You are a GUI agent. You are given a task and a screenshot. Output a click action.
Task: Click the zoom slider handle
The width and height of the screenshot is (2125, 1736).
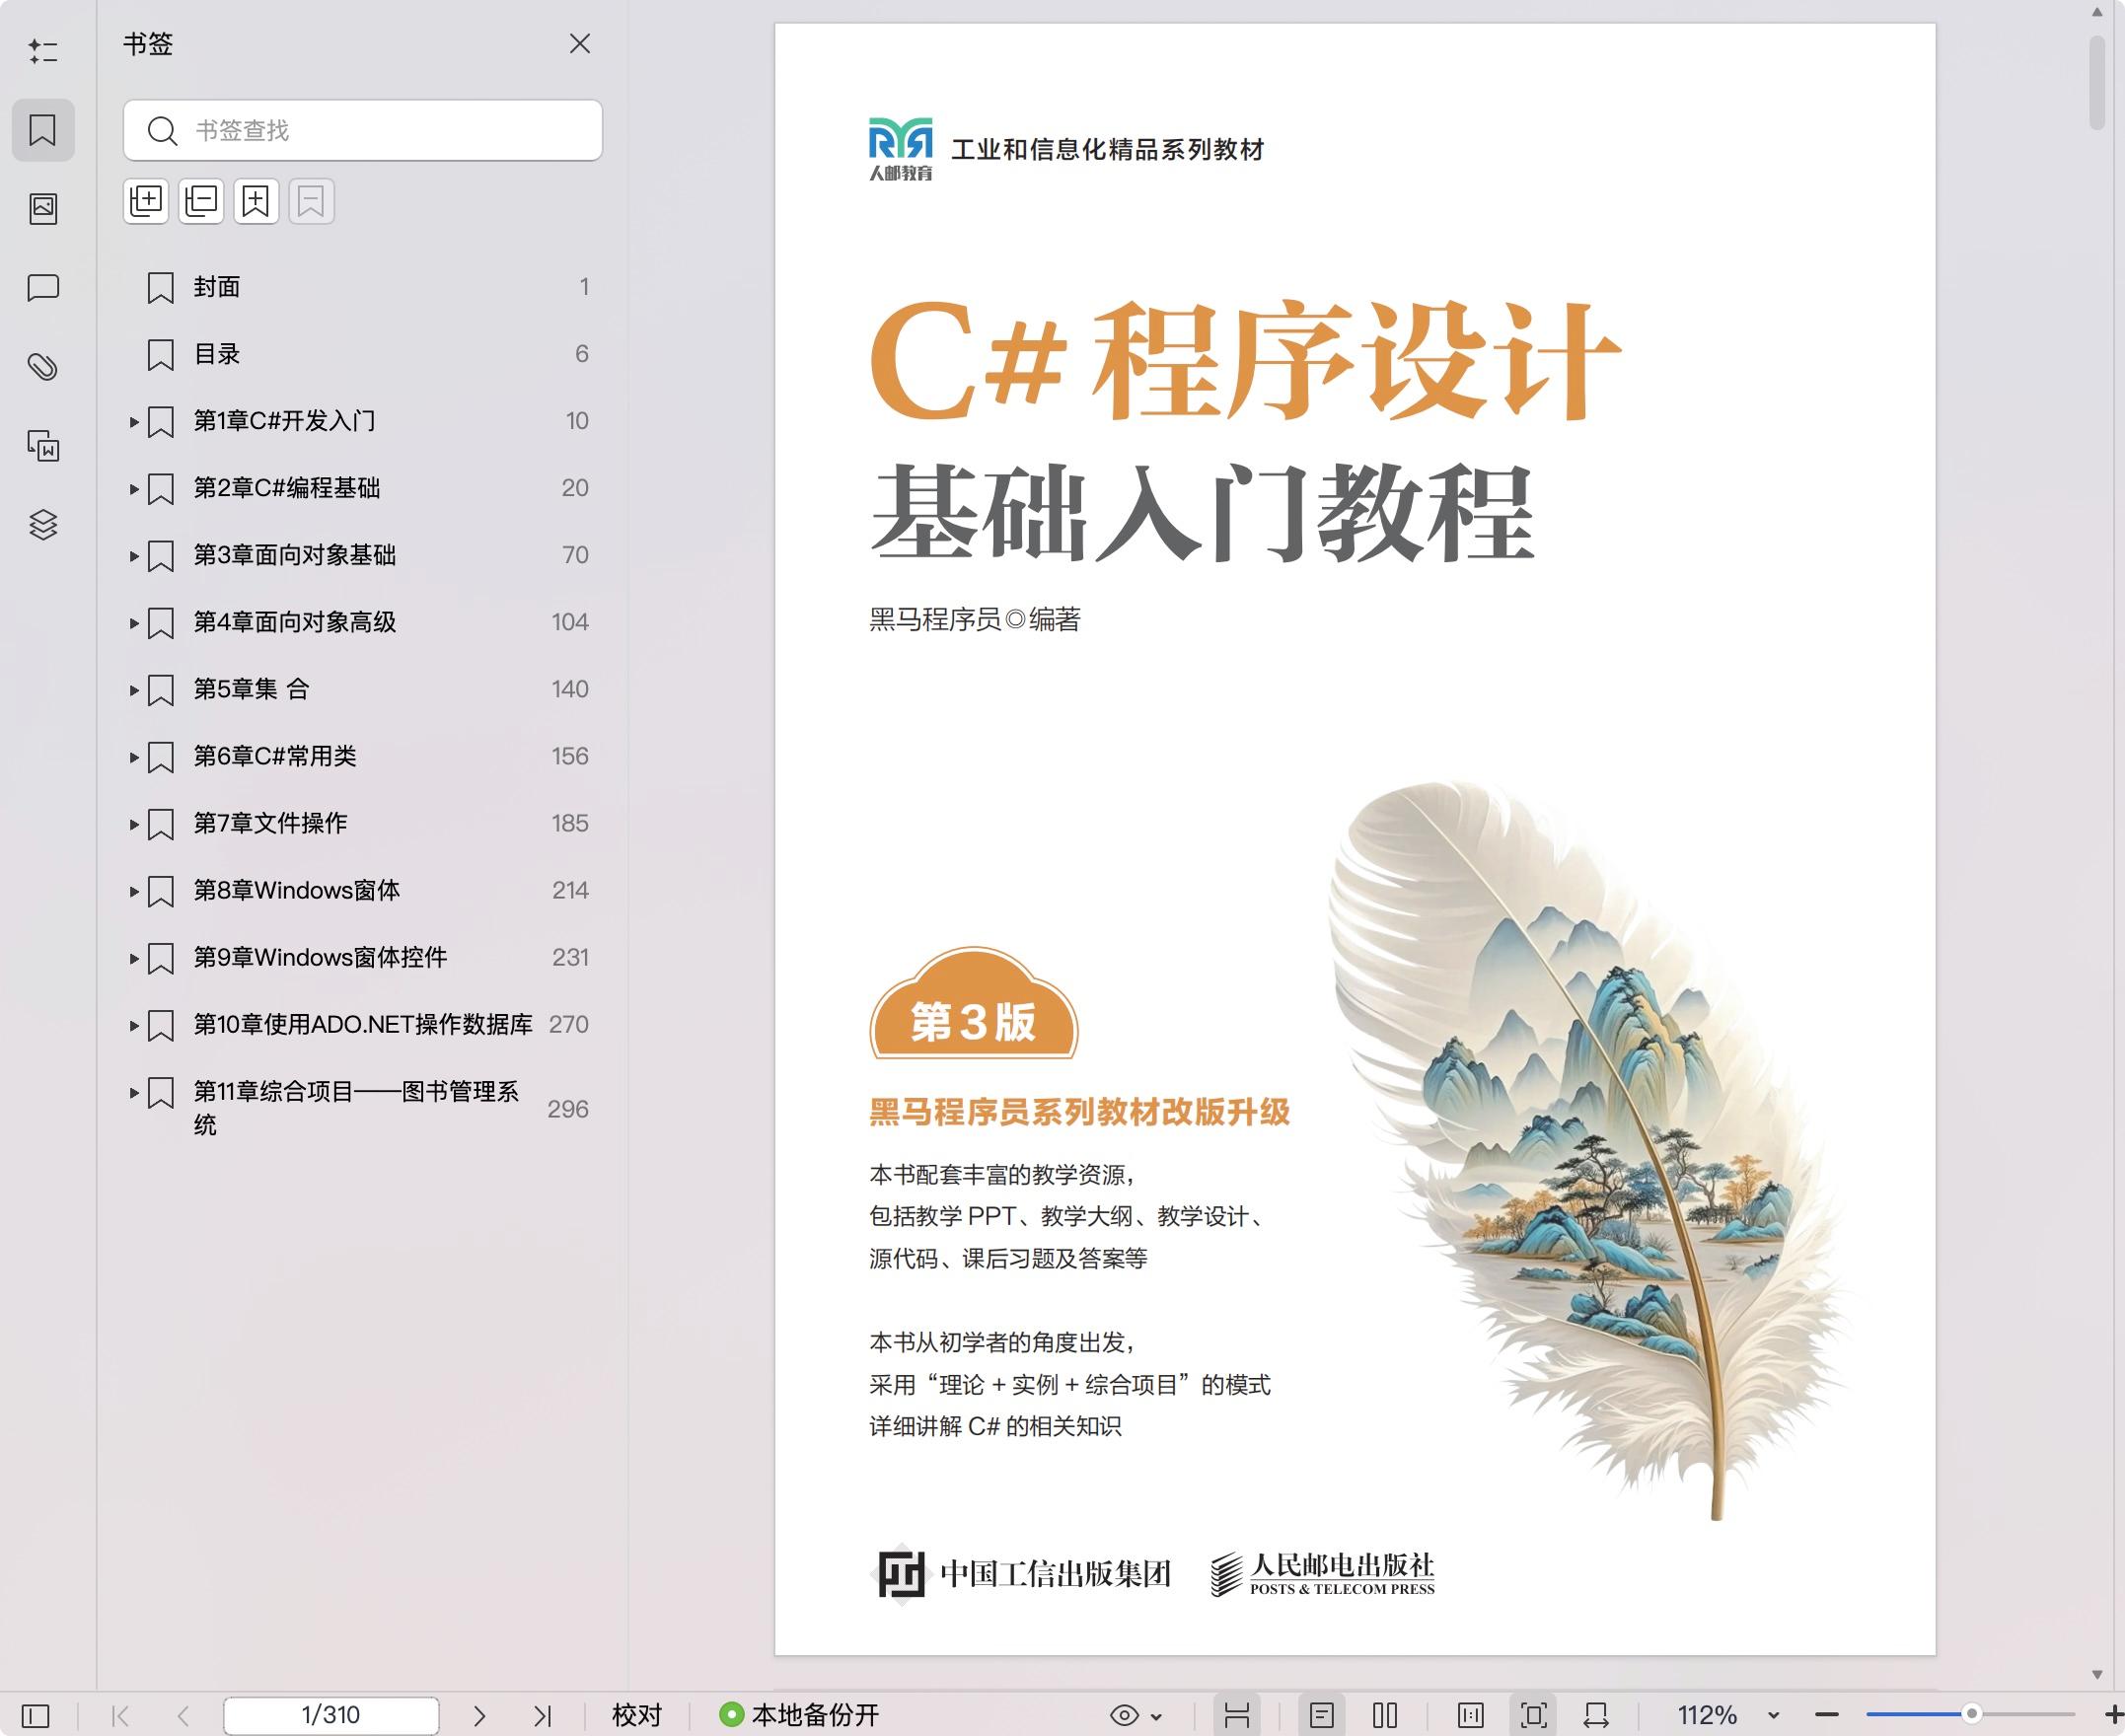click(x=1972, y=1714)
